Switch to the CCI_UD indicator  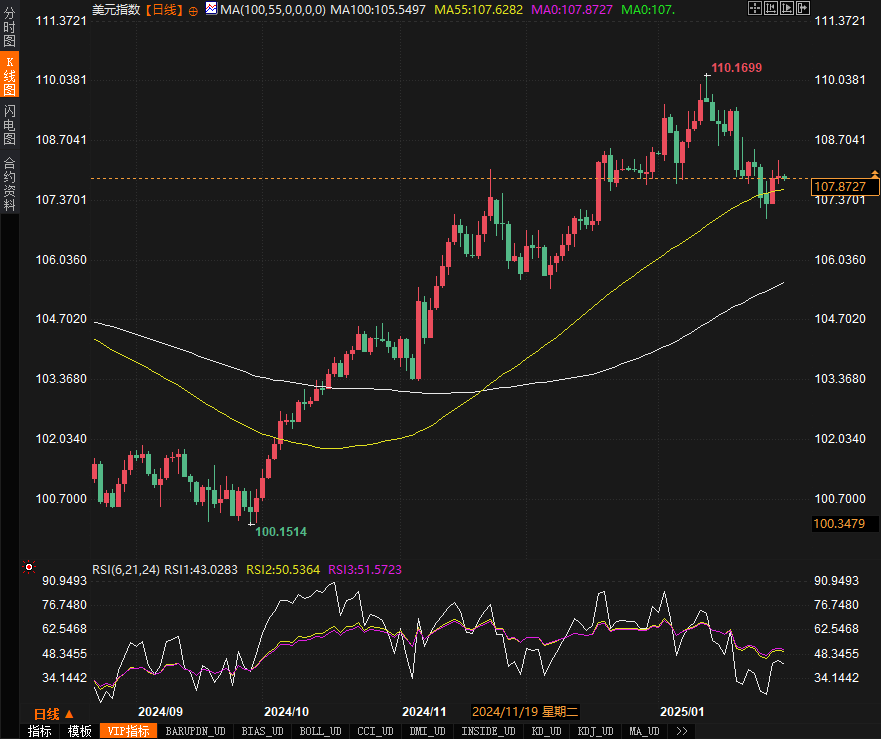click(376, 731)
